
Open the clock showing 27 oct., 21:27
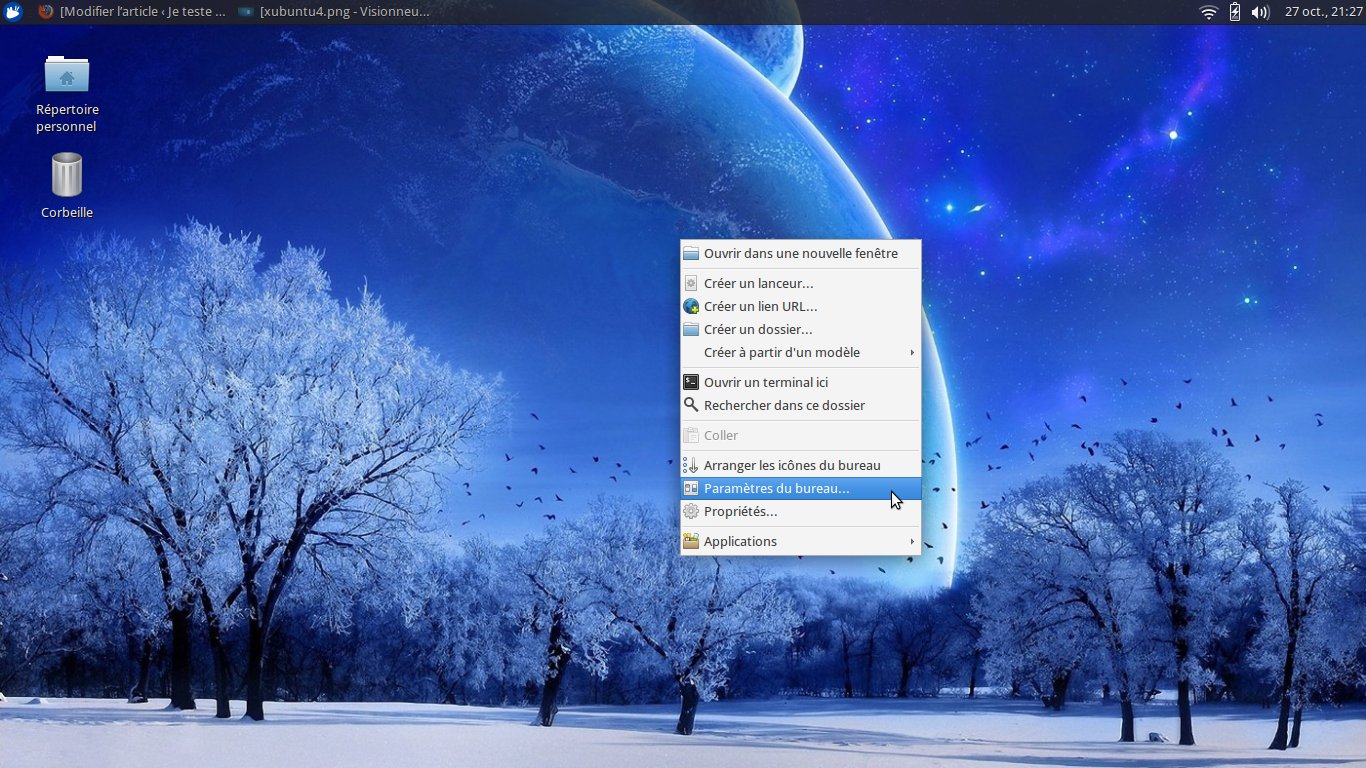click(1323, 12)
